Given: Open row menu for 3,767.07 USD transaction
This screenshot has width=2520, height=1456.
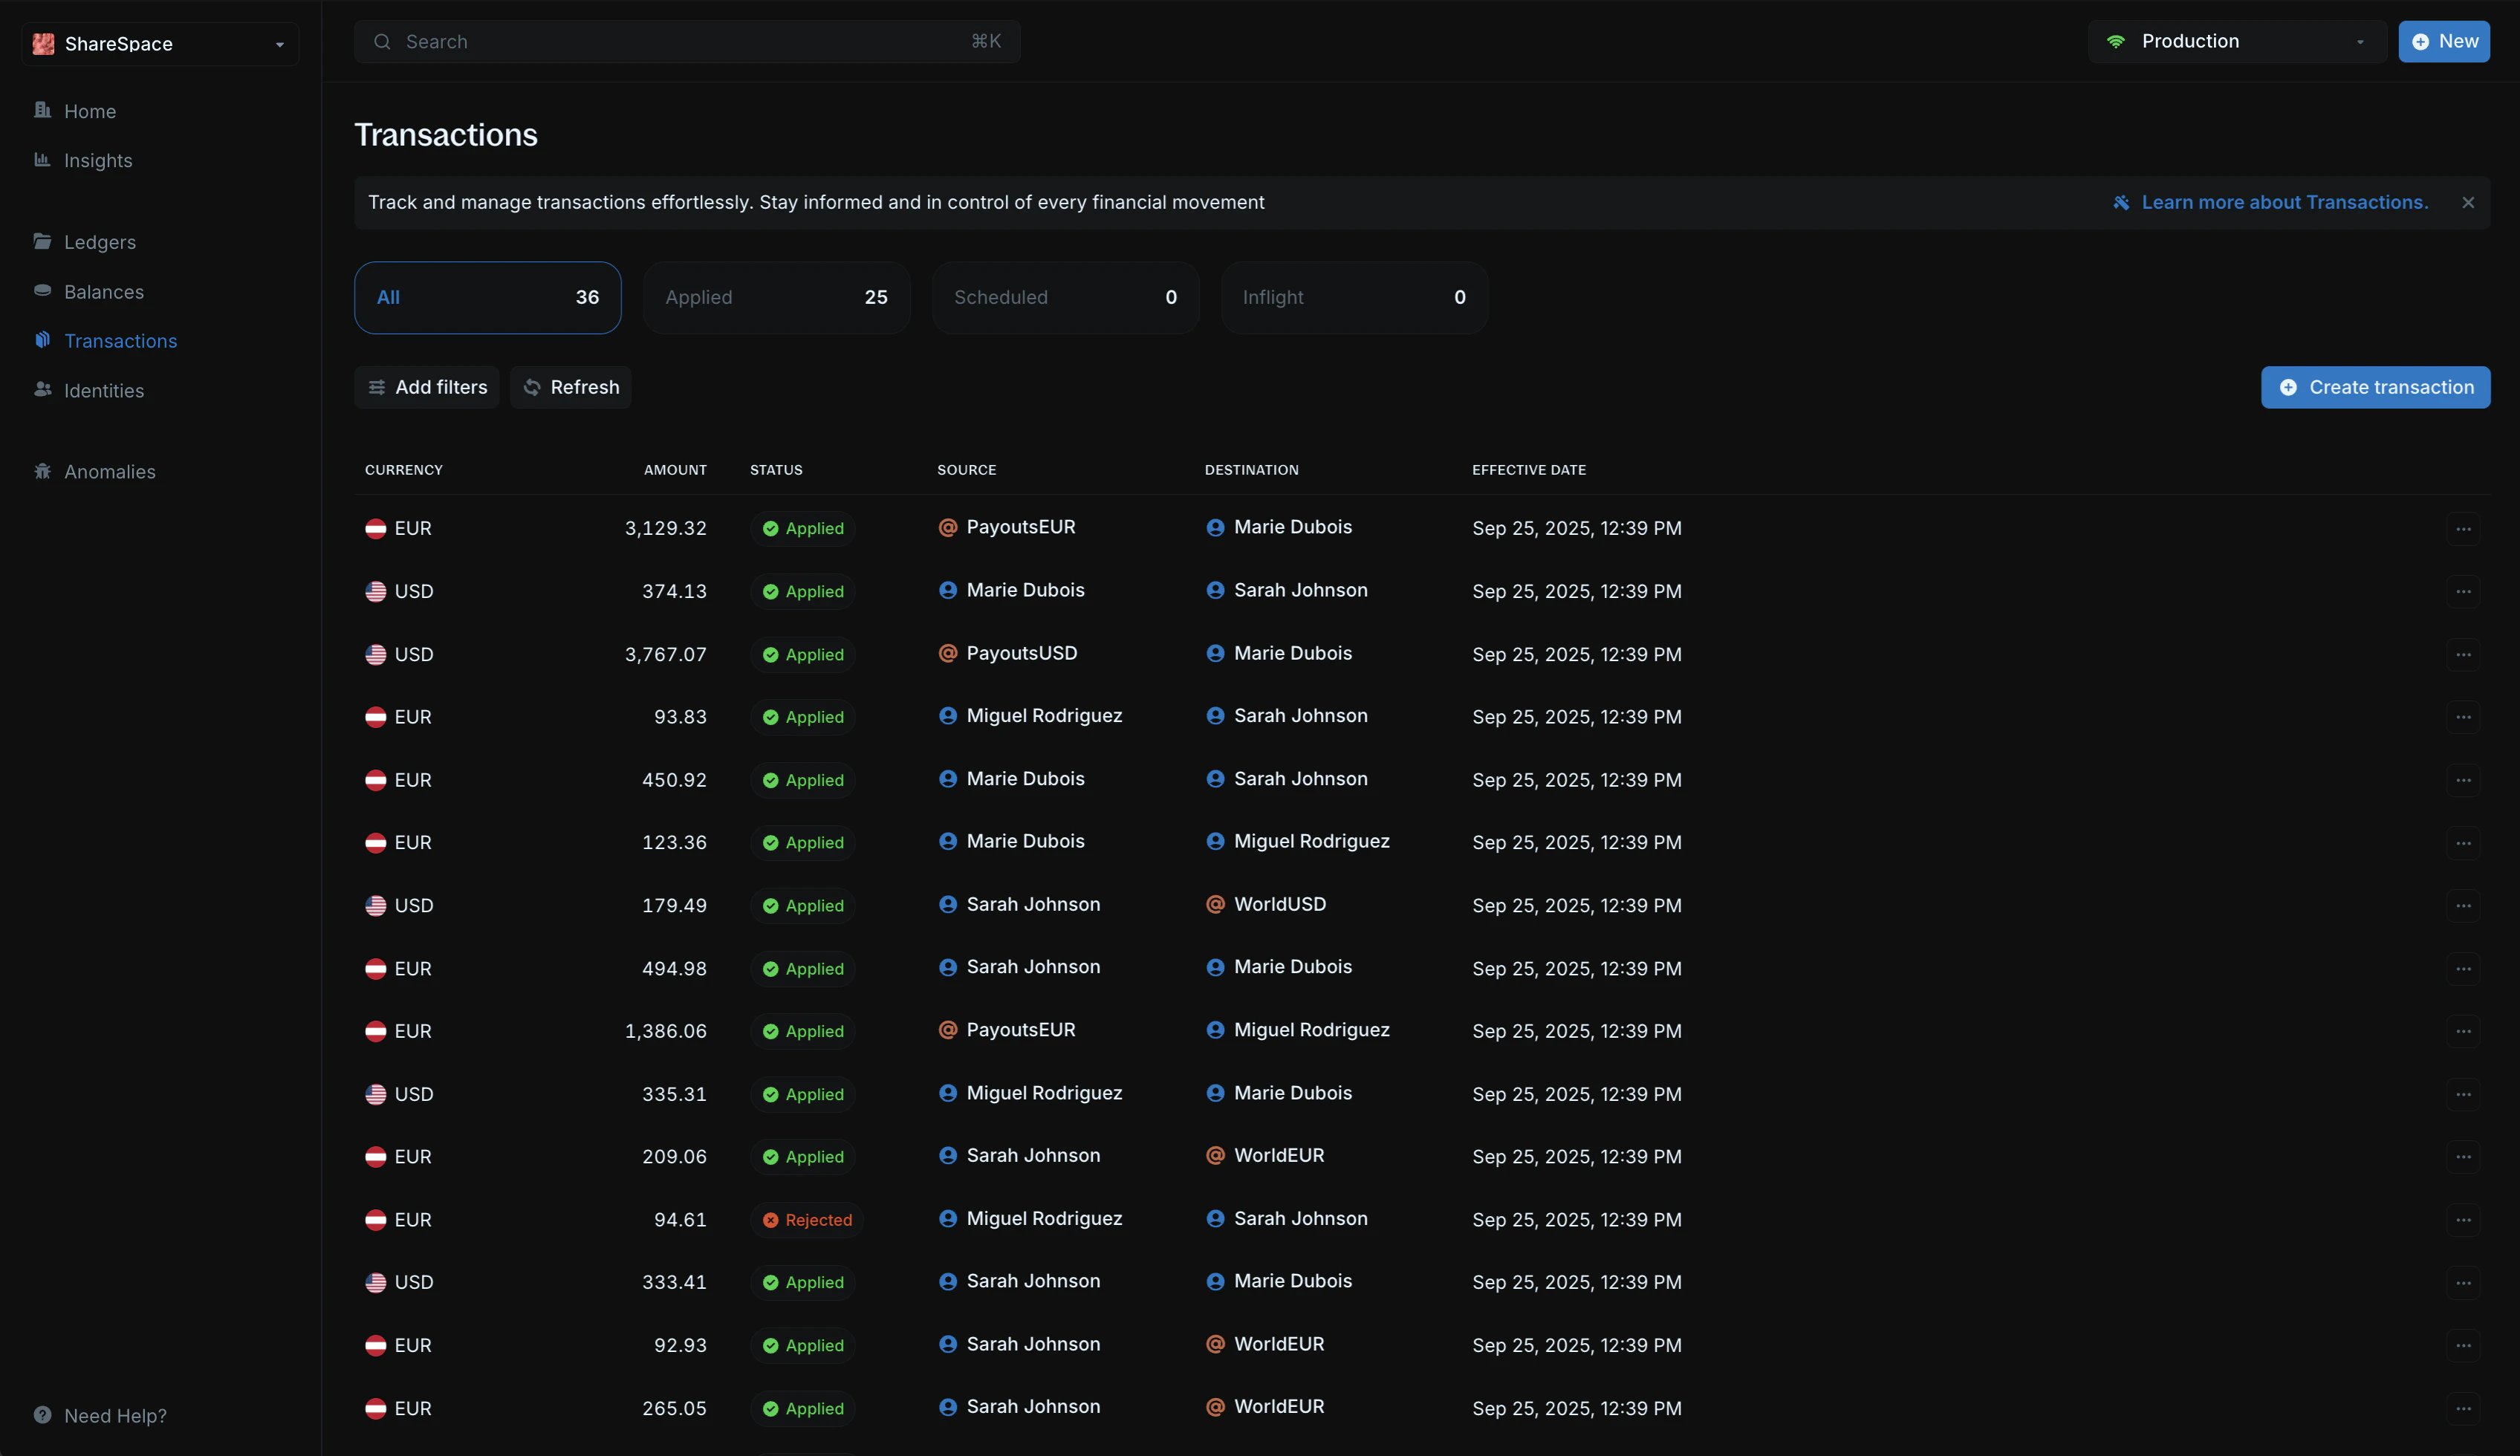Looking at the screenshot, I should [2463, 654].
